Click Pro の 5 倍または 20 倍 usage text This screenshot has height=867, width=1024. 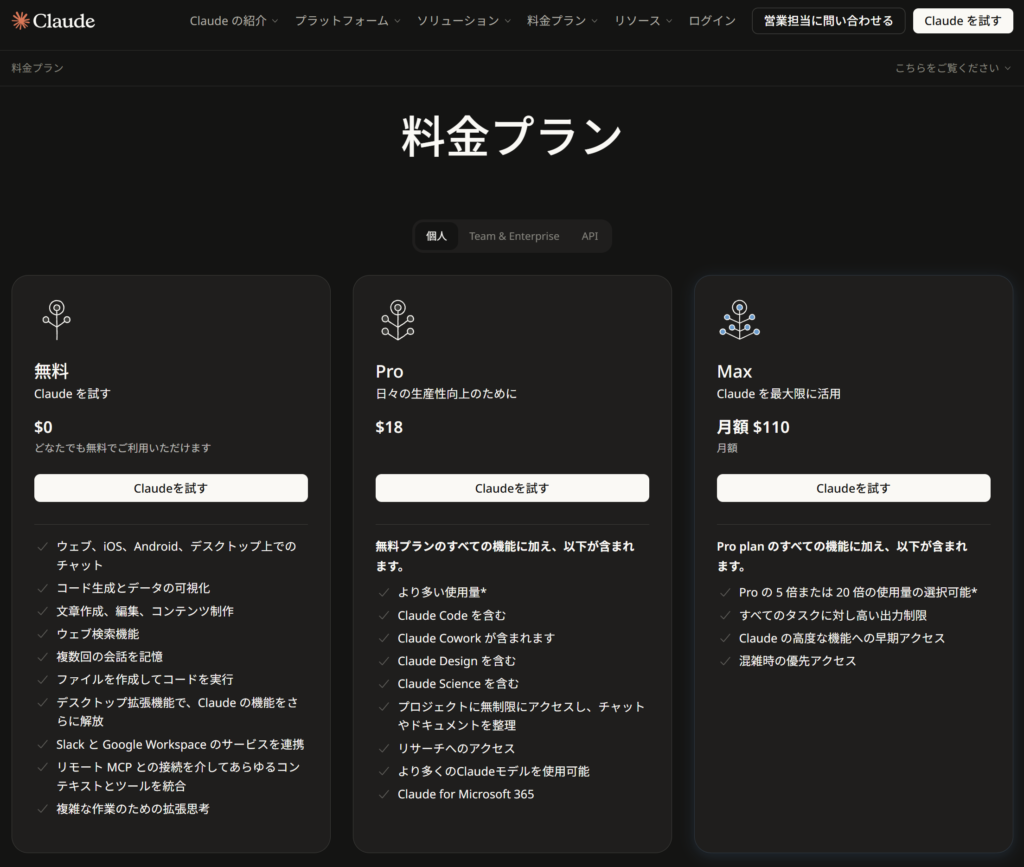pos(858,592)
